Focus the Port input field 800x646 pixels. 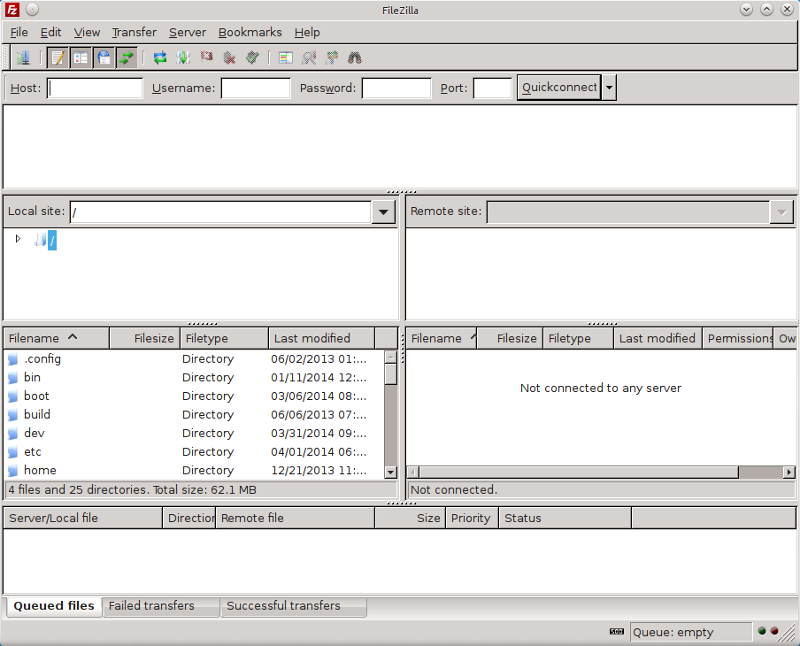pyautogui.click(x=492, y=88)
